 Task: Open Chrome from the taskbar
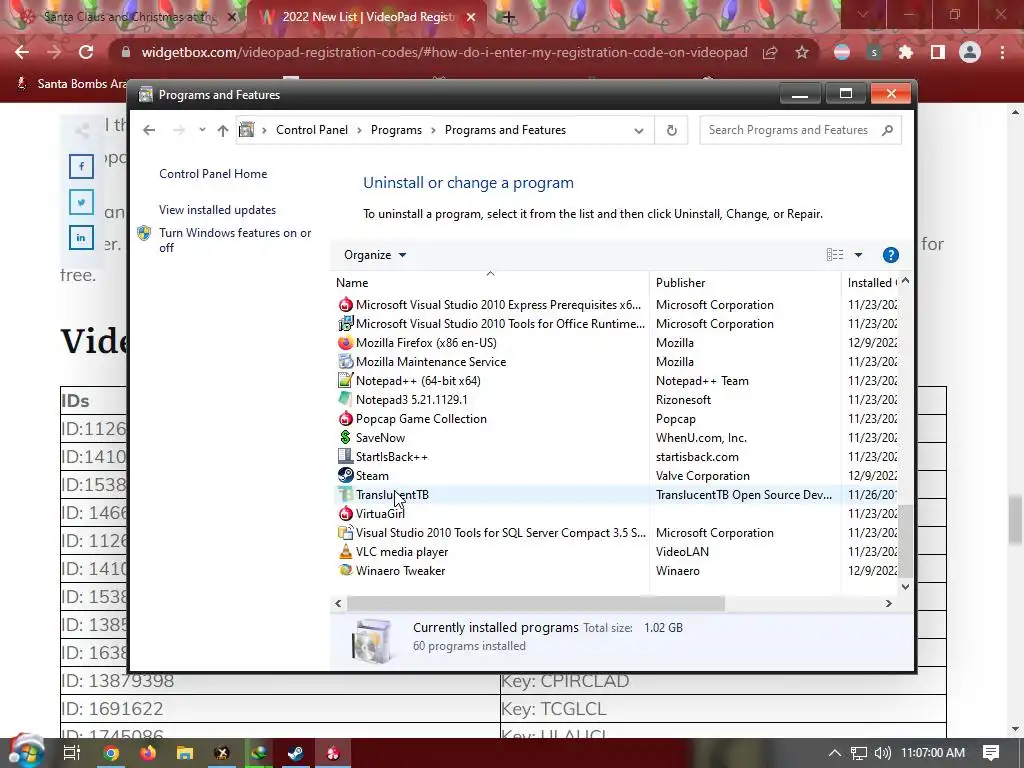[112, 754]
